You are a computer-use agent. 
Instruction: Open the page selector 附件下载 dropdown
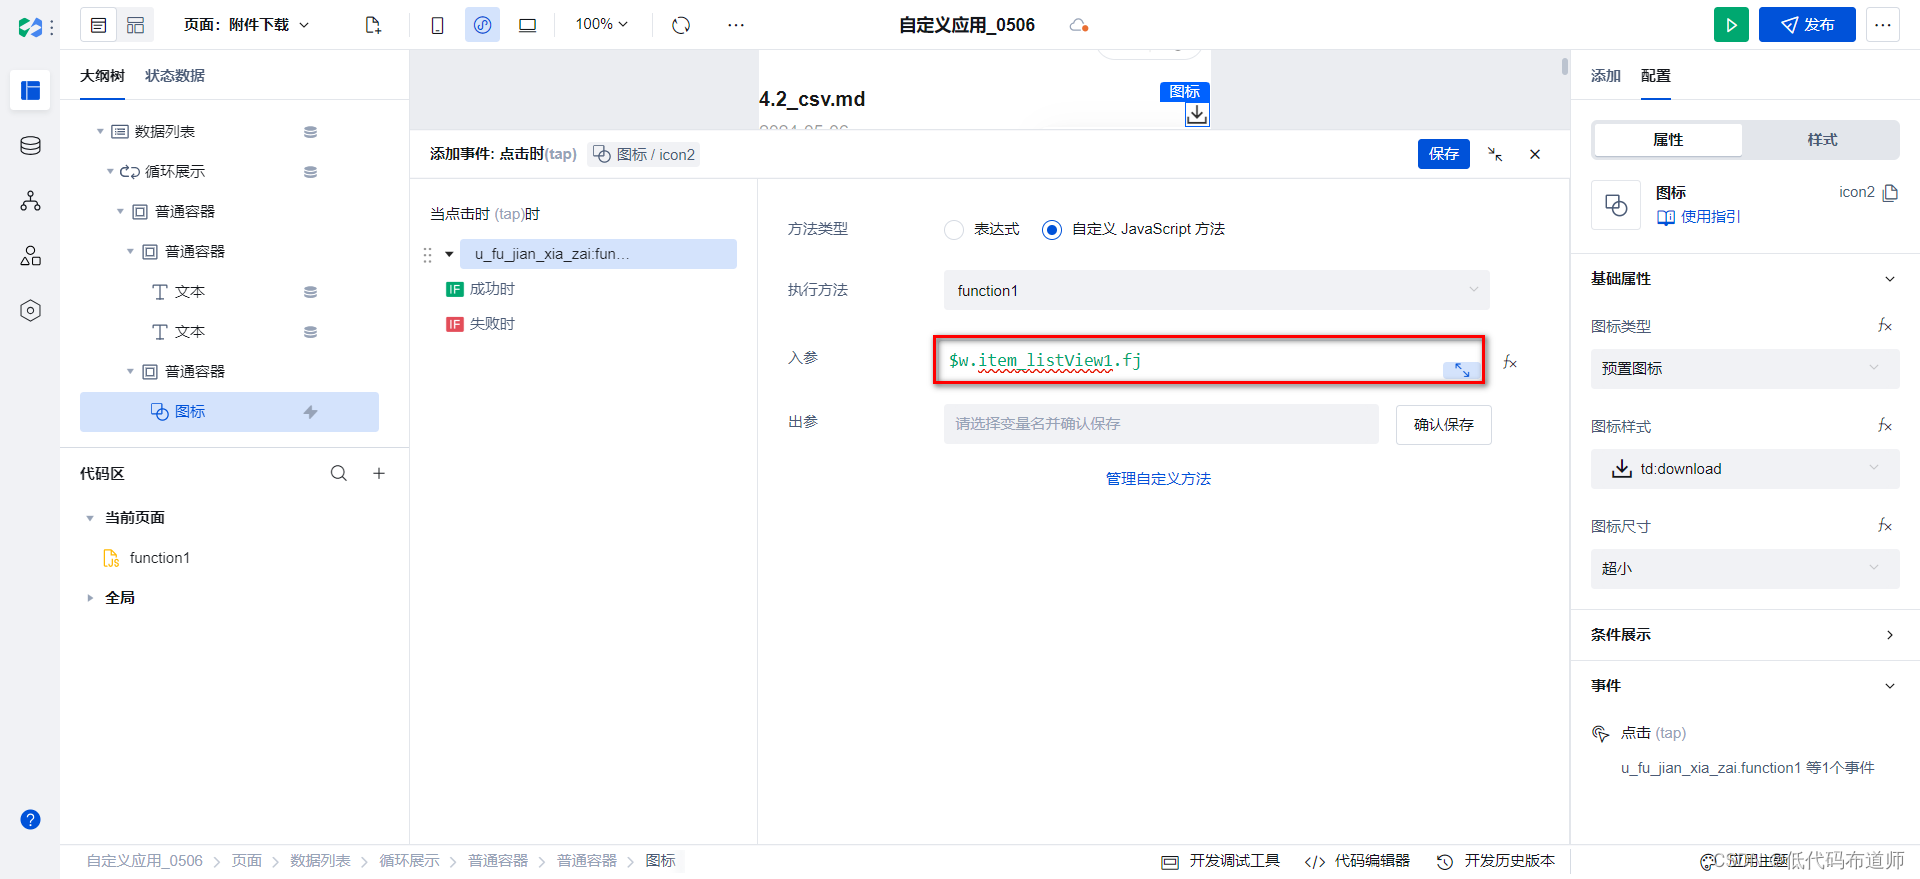click(x=246, y=25)
